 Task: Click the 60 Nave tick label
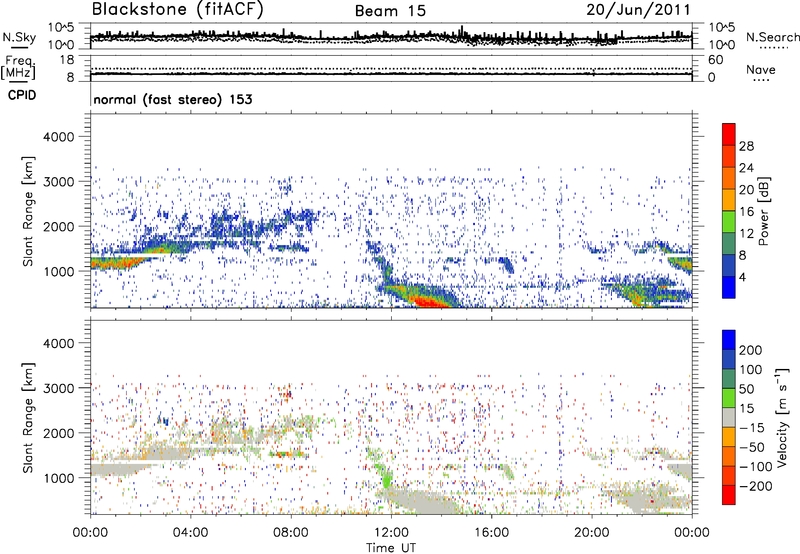tap(716, 60)
